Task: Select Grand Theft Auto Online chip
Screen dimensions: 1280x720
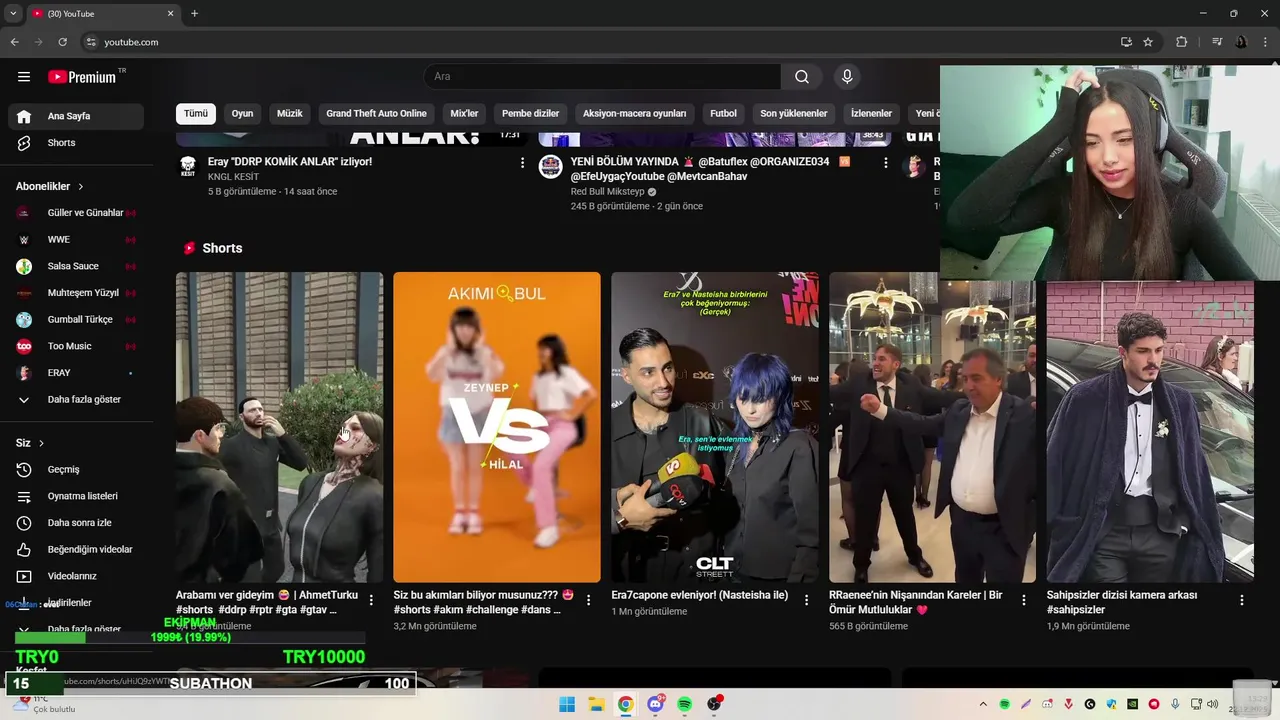Action: point(376,114)
